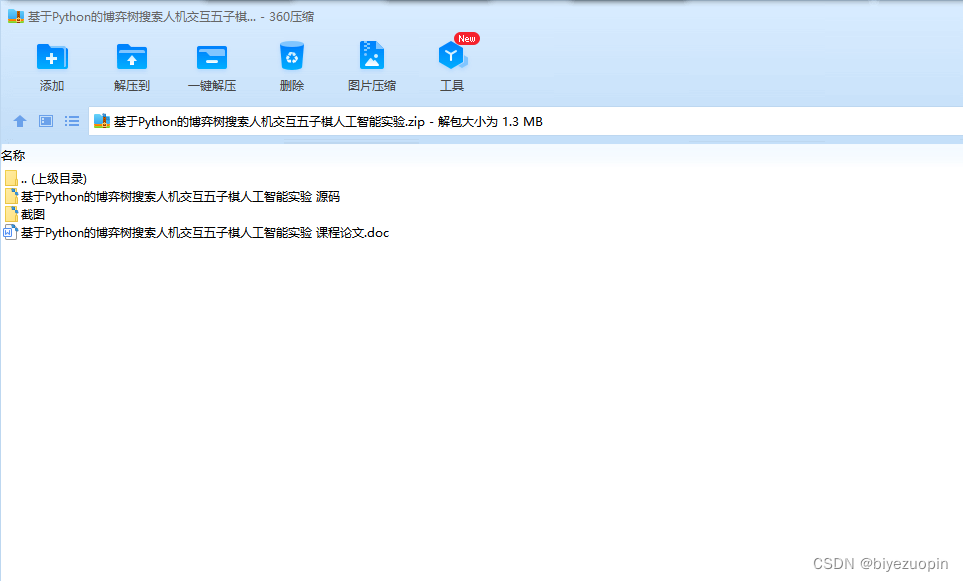Click the New badge on 工具
The height and width of the screenshot is (581, 963).
[466, 38]
